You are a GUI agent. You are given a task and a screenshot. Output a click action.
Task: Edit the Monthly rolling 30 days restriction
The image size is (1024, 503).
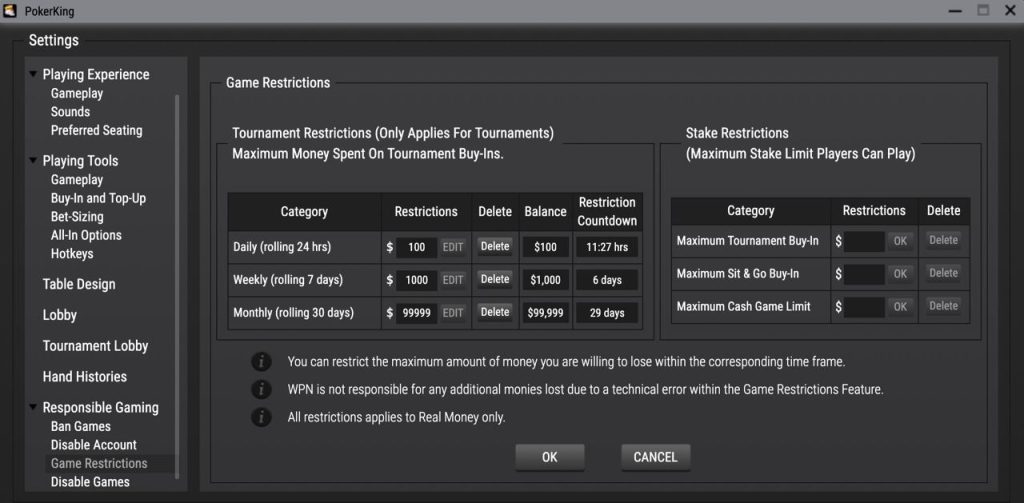(453, 313)
